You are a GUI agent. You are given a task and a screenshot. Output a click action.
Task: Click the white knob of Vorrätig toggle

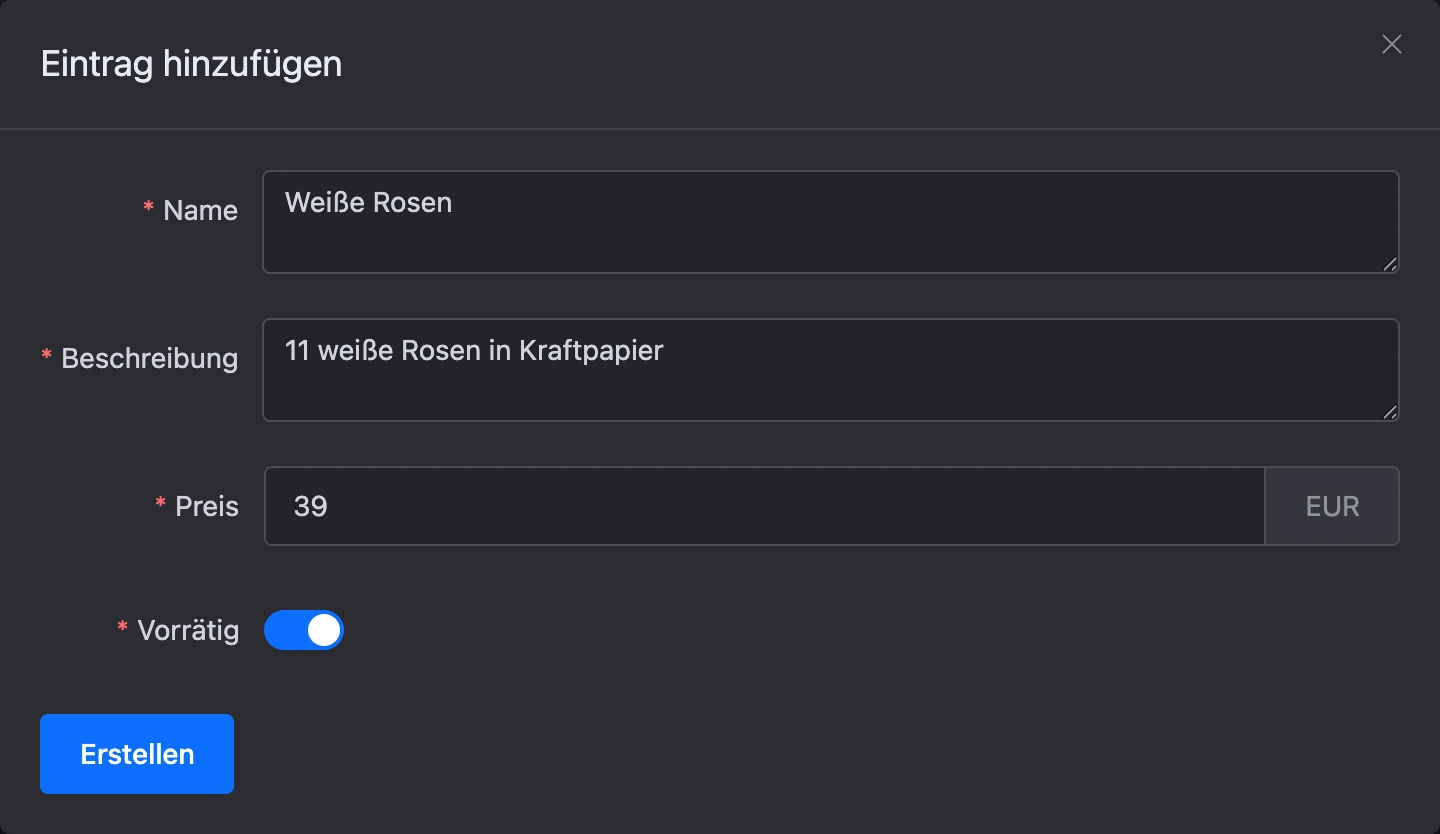point(323,630)
